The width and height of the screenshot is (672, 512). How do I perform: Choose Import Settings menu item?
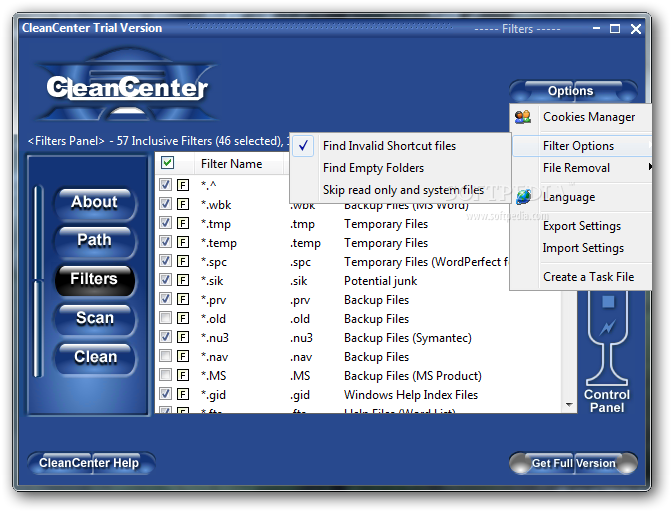(x=582, y=248)
